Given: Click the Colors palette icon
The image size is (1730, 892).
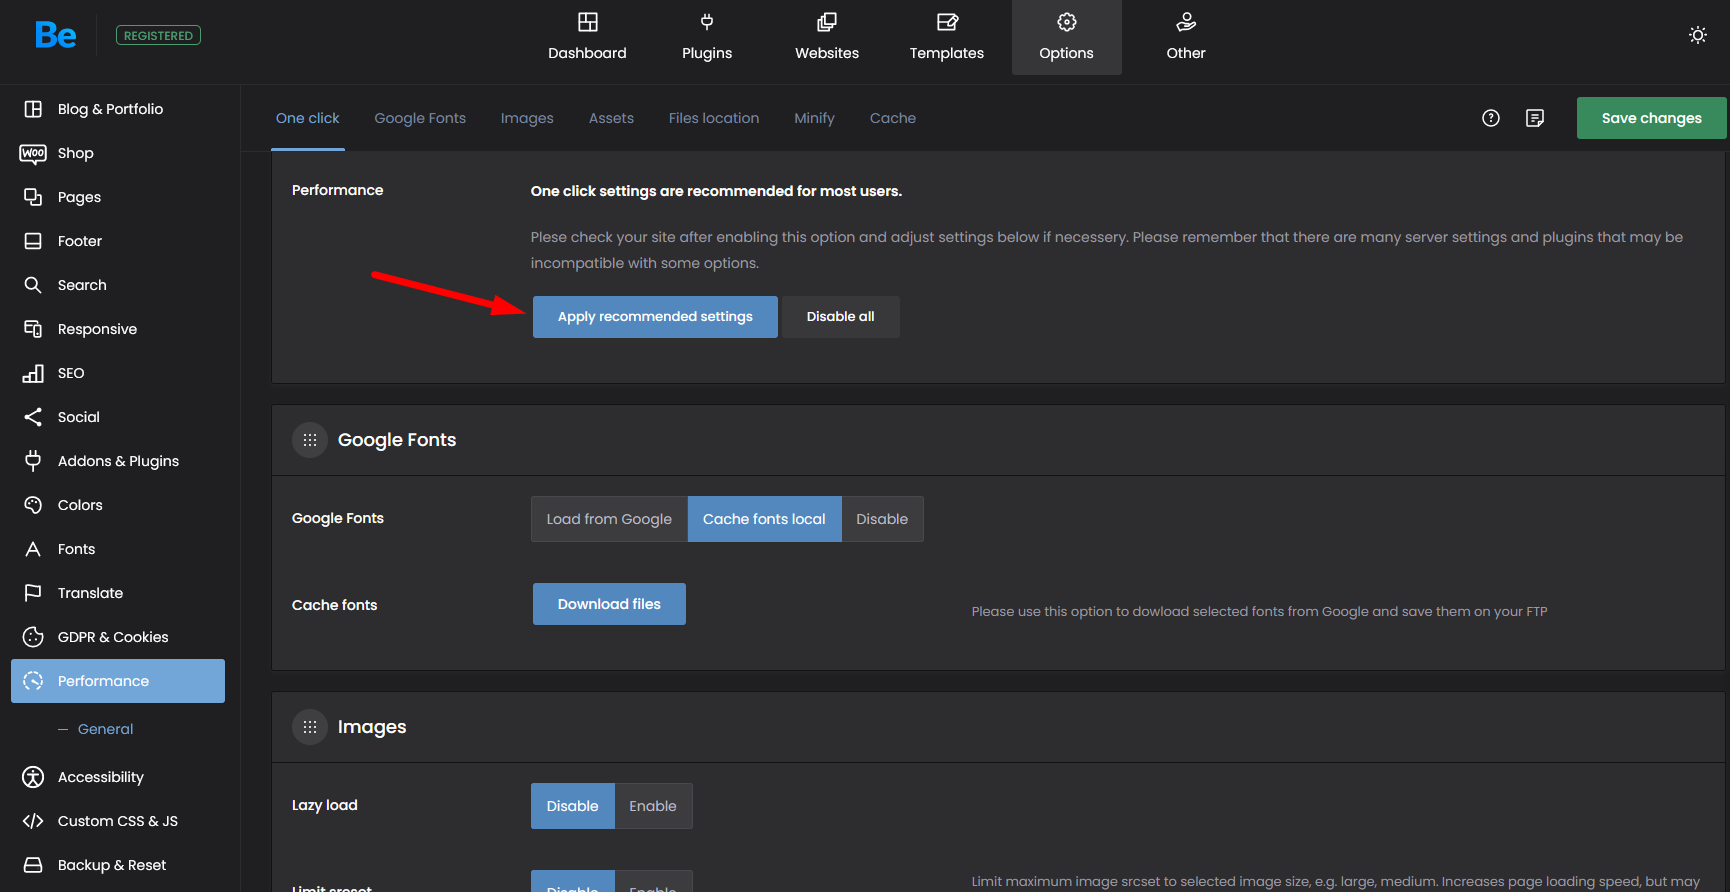Looking at the screenshot, I should pos(33,505).
